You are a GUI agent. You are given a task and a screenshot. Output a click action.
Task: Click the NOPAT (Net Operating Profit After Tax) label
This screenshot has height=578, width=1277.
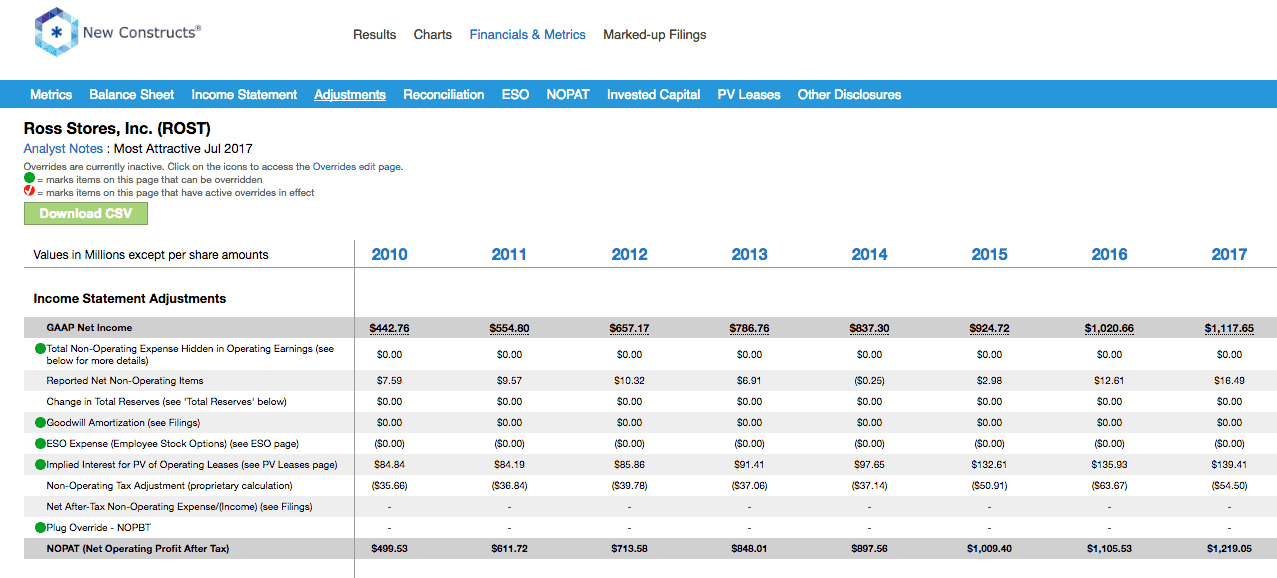(x=137, y=549)
